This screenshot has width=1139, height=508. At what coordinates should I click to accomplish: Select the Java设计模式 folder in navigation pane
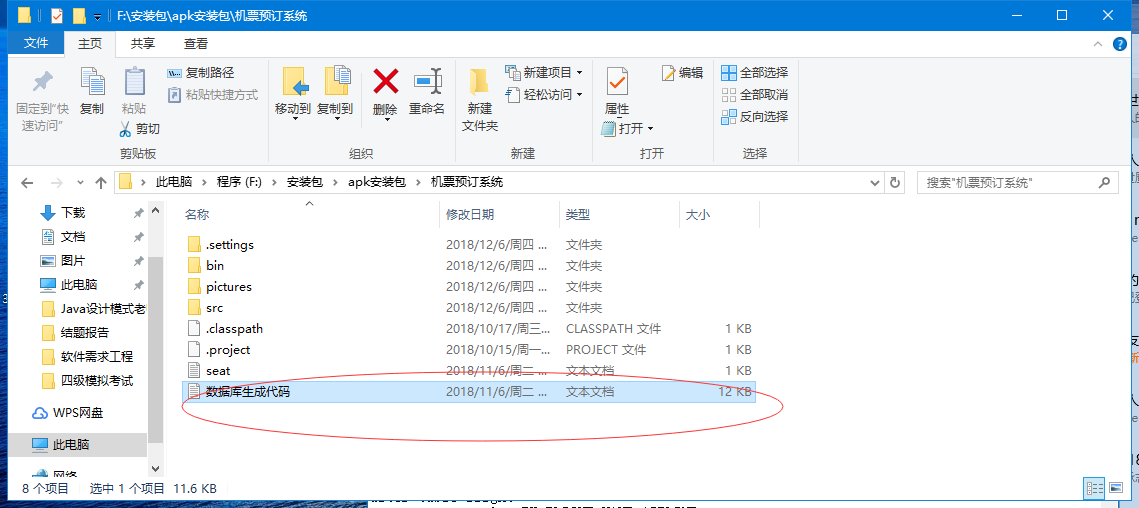pos(93,309)
